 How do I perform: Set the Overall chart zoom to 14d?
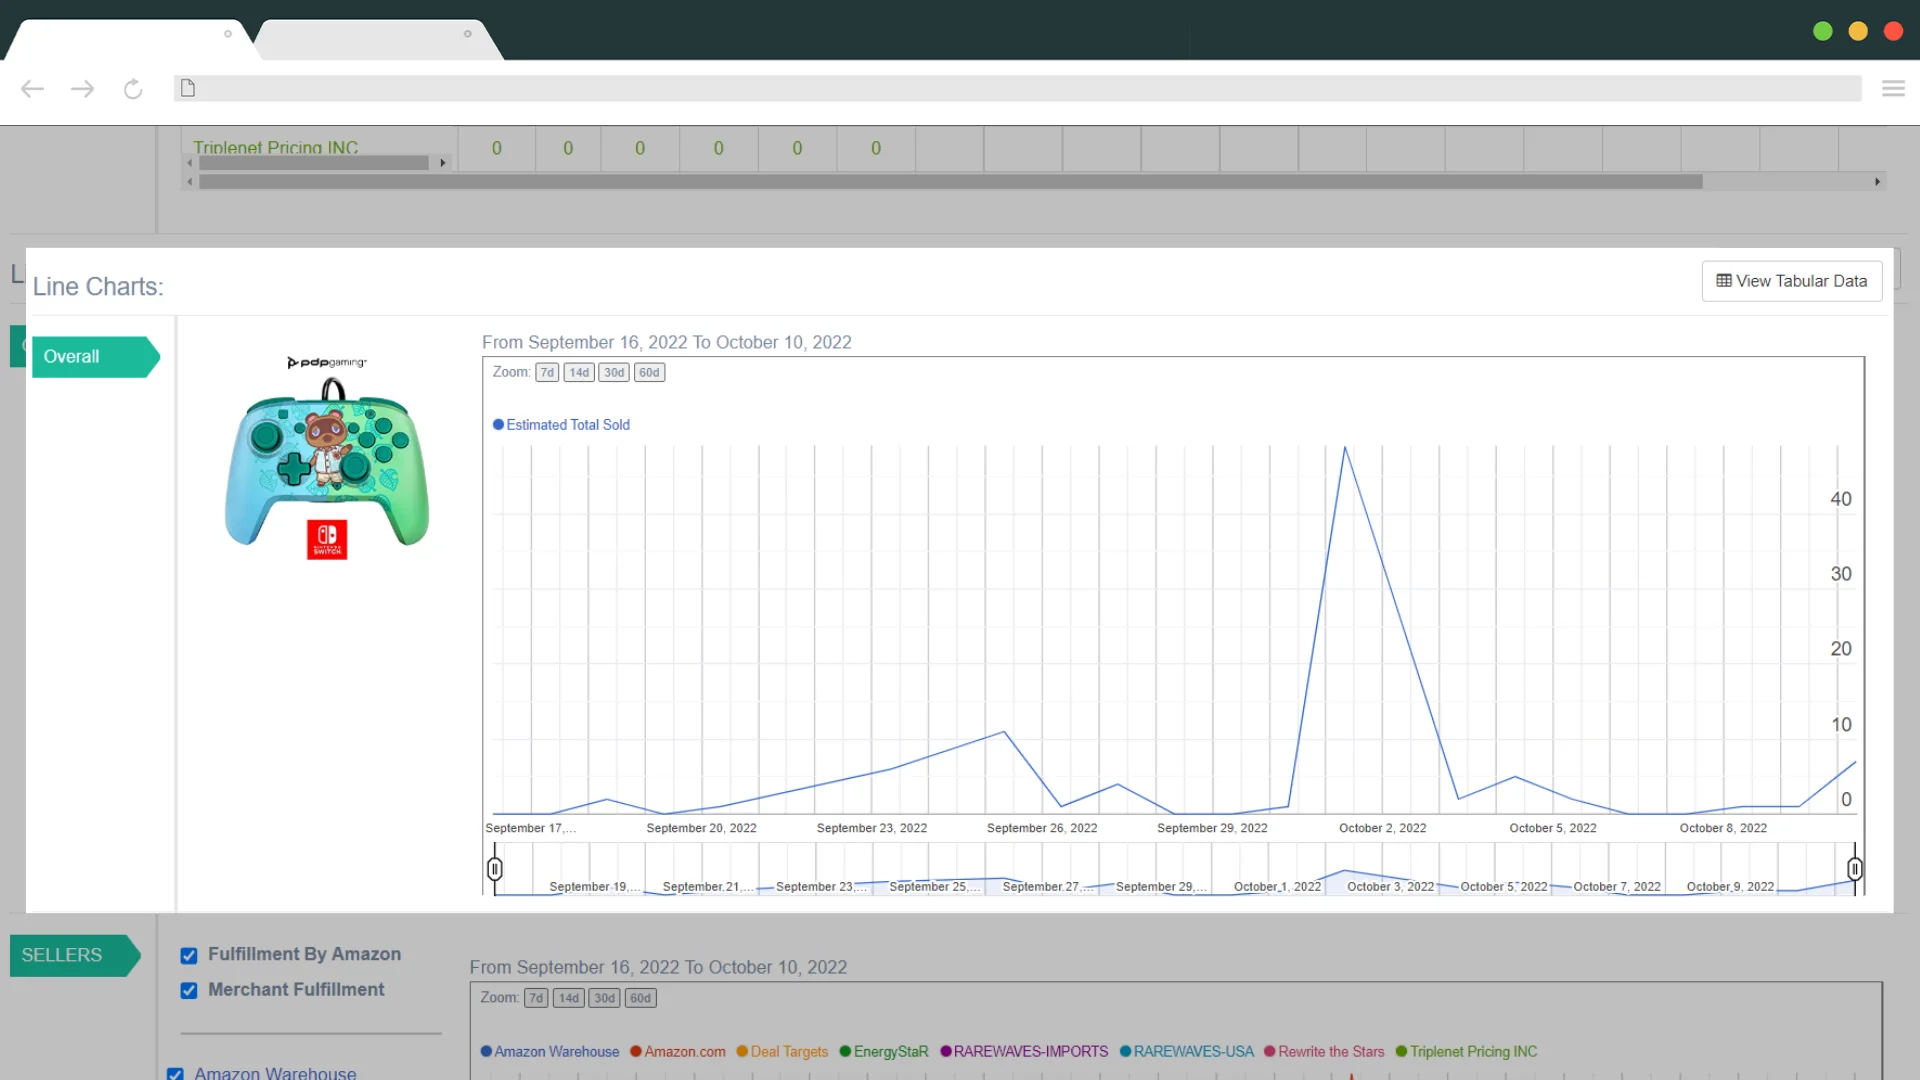(579, 372)
